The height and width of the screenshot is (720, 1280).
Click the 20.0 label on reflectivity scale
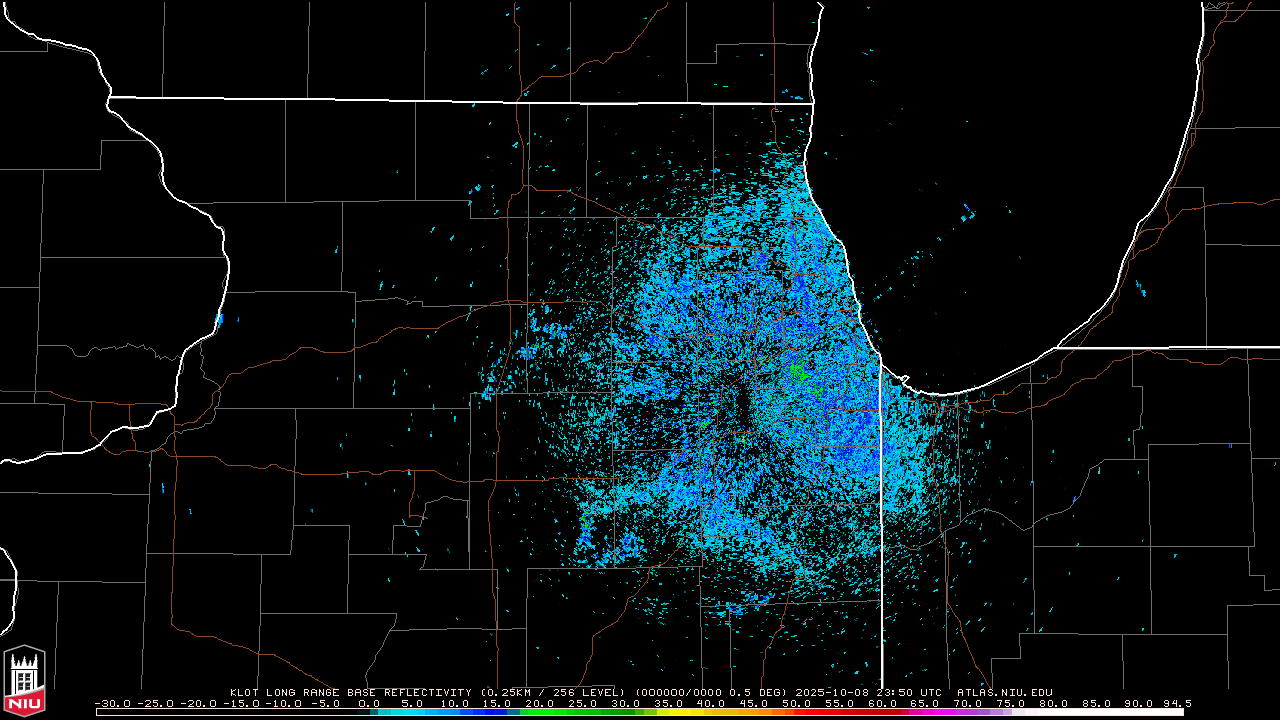[539, 703]
